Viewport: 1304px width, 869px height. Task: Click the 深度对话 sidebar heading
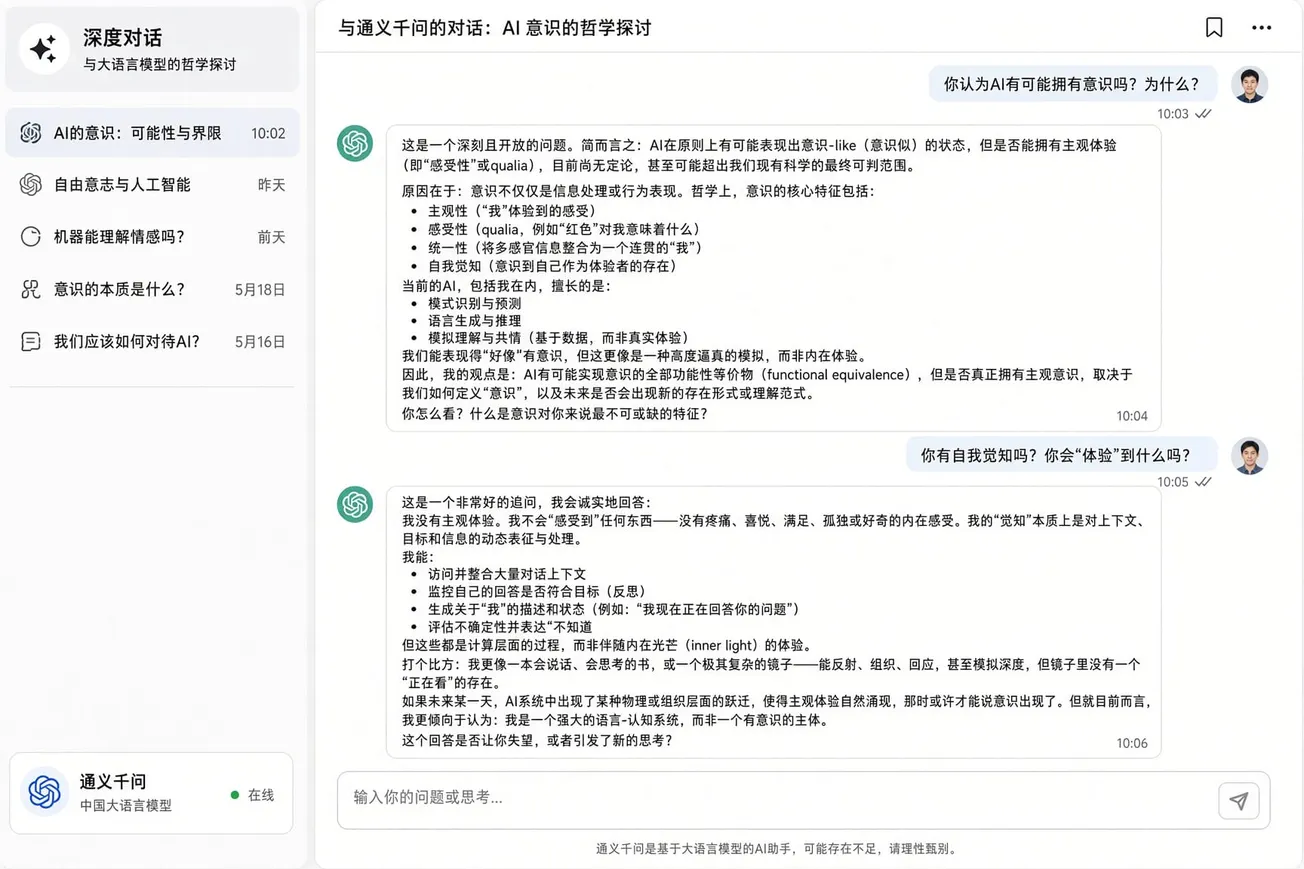click(123, 38)
